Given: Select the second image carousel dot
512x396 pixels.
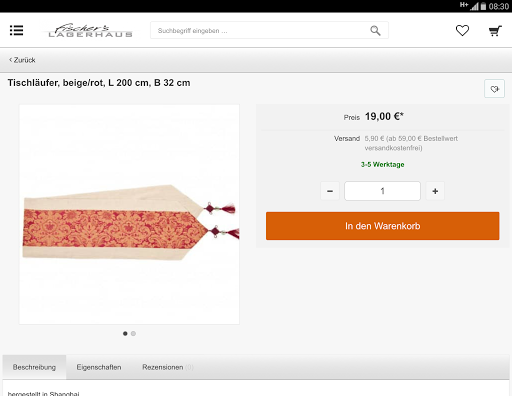Looking at the screenshot, I should pos(133,333).
